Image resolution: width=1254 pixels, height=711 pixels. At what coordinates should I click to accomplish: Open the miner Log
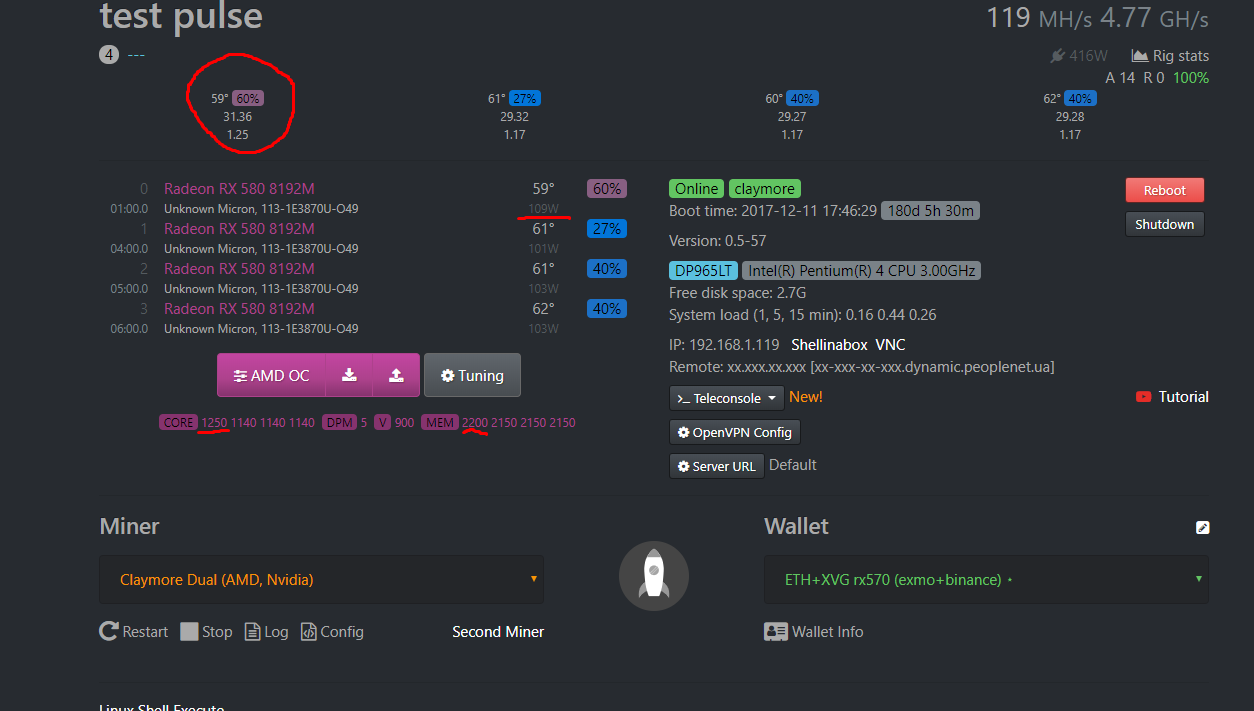coord(266,632)
